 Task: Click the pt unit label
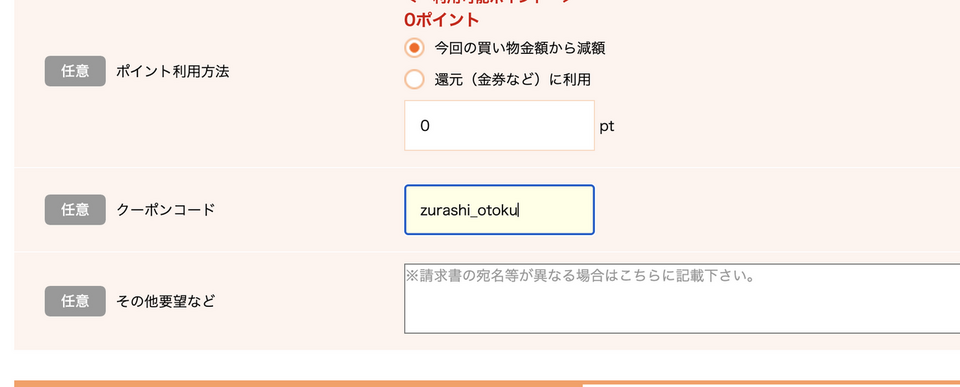point(607,126)
